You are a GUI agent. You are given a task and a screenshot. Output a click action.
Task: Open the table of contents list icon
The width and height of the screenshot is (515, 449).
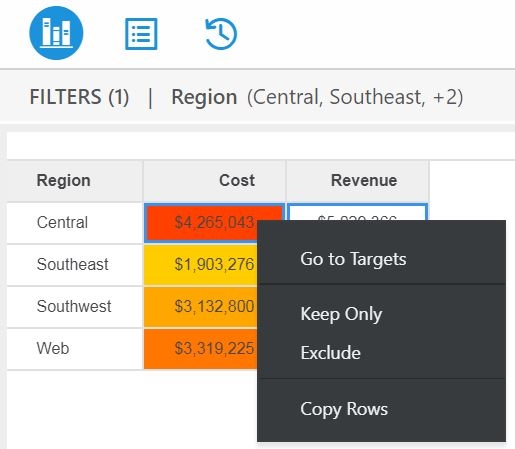[x=141, y=34]
